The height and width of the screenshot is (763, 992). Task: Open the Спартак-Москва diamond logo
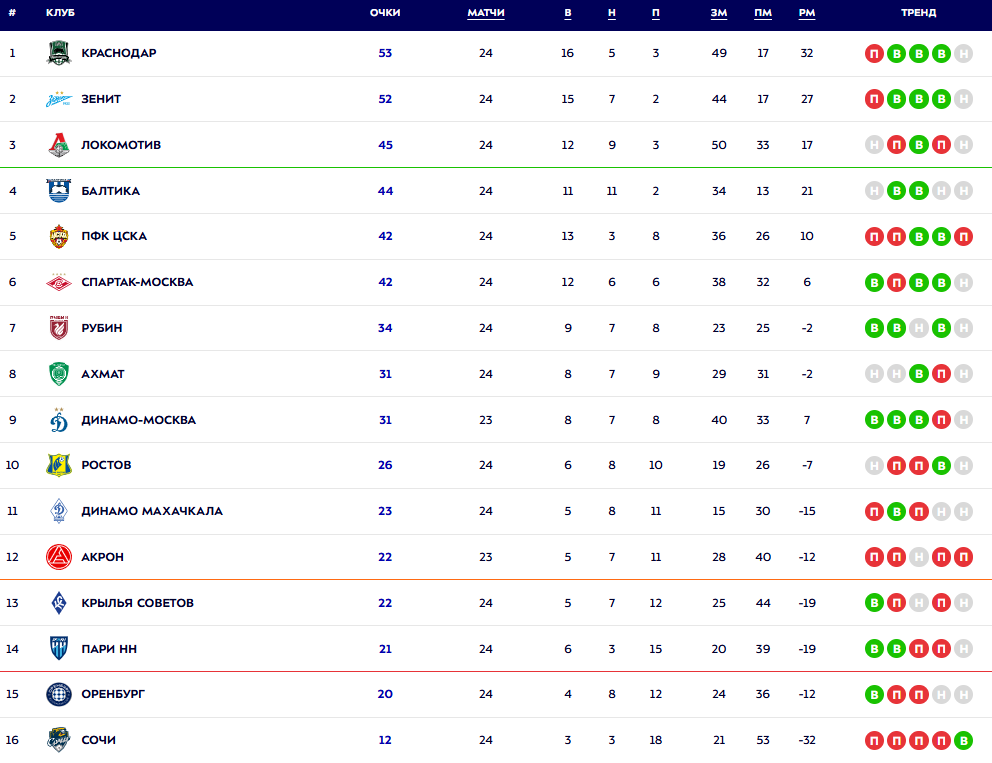pos(59,282)
